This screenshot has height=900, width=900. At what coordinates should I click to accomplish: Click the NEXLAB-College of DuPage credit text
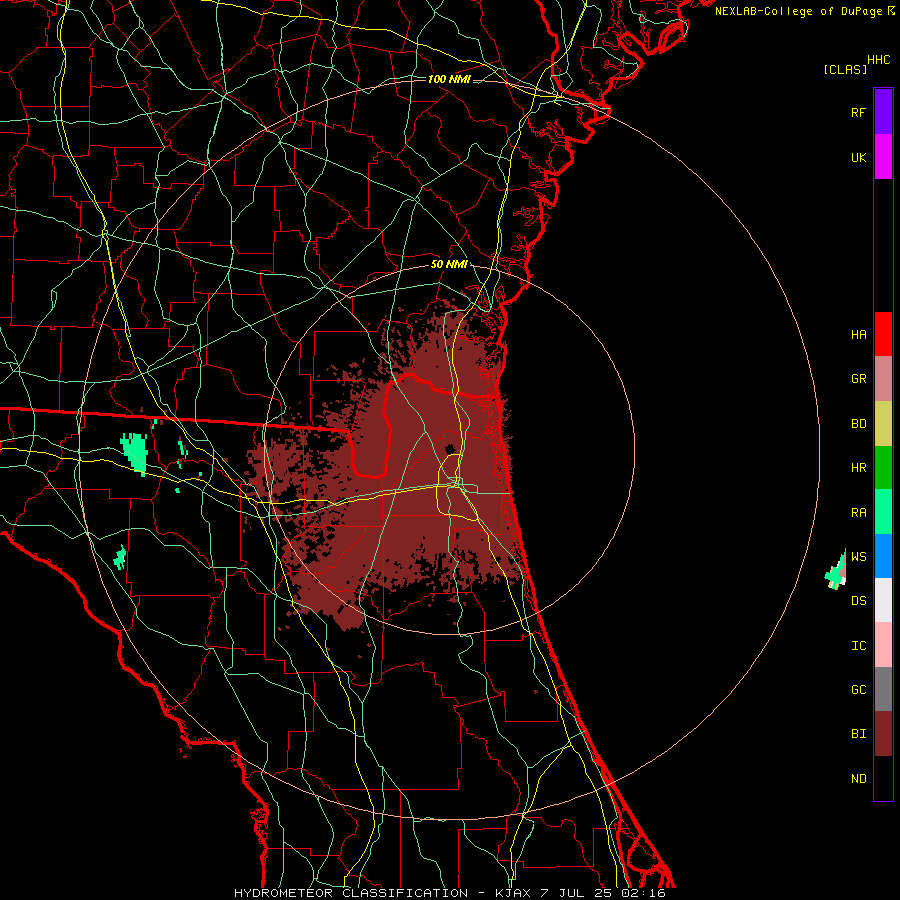point(798,11)
